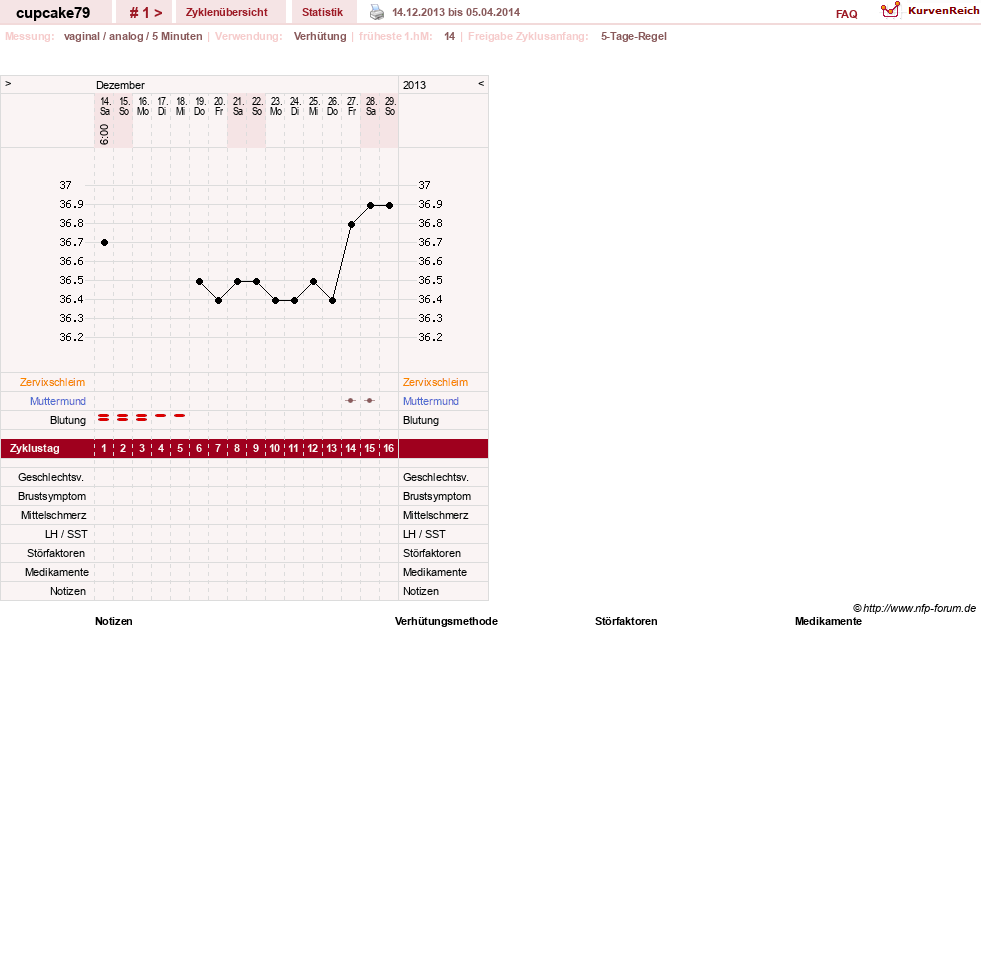Select bleeding marker on cycle day 5
The image size is (981, 960).
pyautogui.click(x=180, y=416)
